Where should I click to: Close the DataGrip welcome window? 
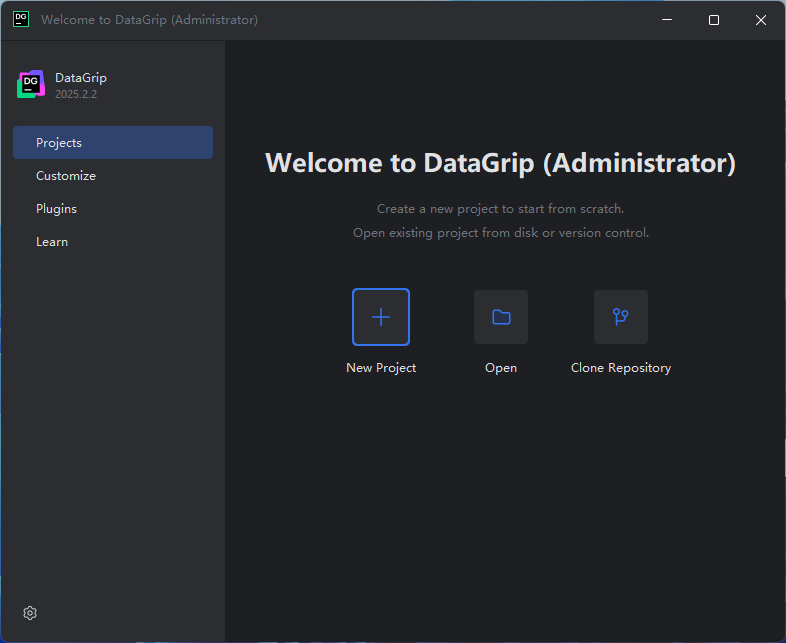761,20
